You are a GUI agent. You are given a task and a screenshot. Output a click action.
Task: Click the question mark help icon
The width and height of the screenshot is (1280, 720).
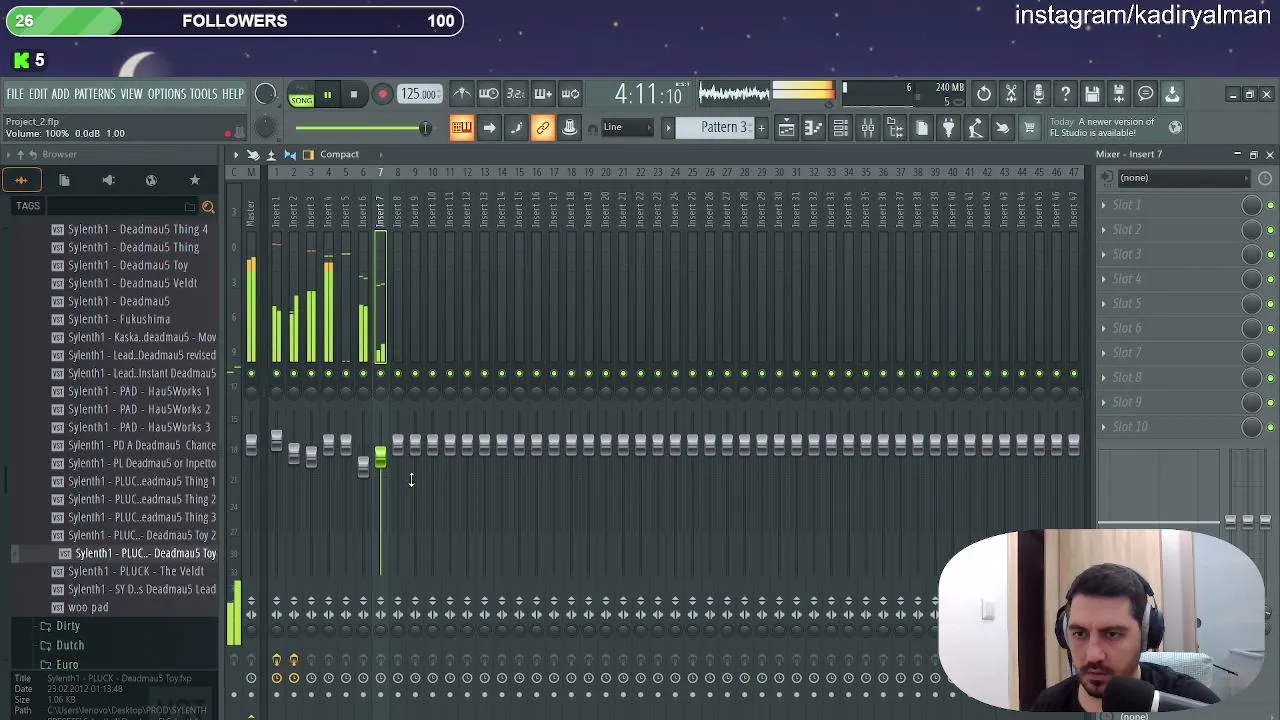1065,94
